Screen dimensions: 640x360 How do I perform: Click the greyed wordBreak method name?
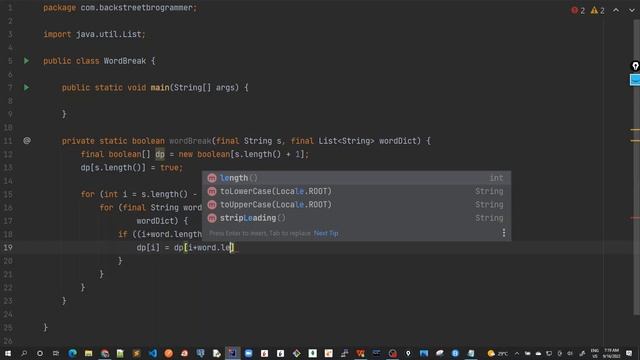pyautogui.click(x=190, y=141)
